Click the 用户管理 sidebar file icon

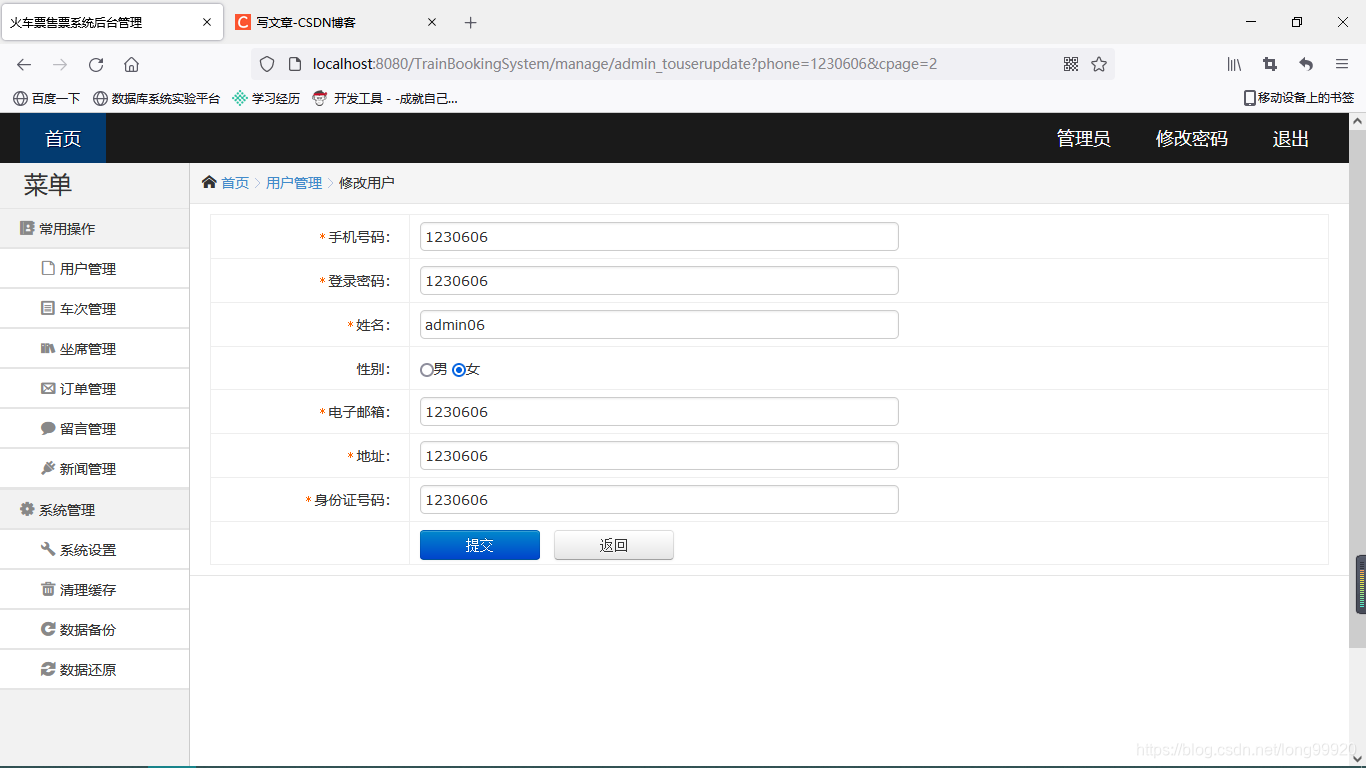click(47, 268)
